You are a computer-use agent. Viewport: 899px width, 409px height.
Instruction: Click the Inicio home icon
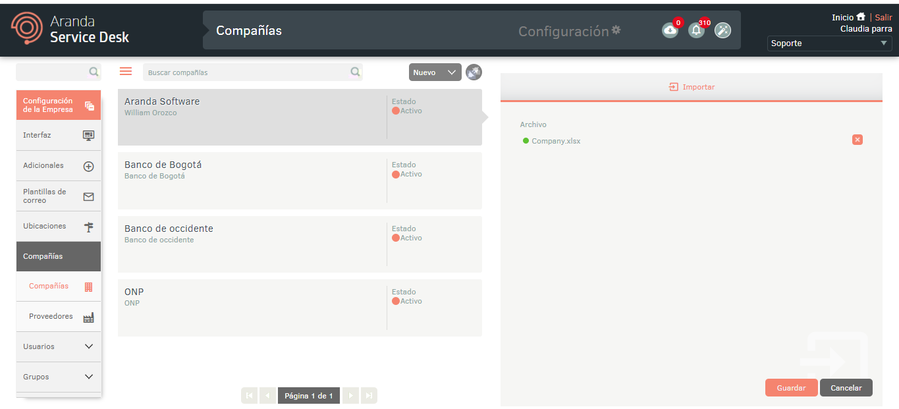861,17
